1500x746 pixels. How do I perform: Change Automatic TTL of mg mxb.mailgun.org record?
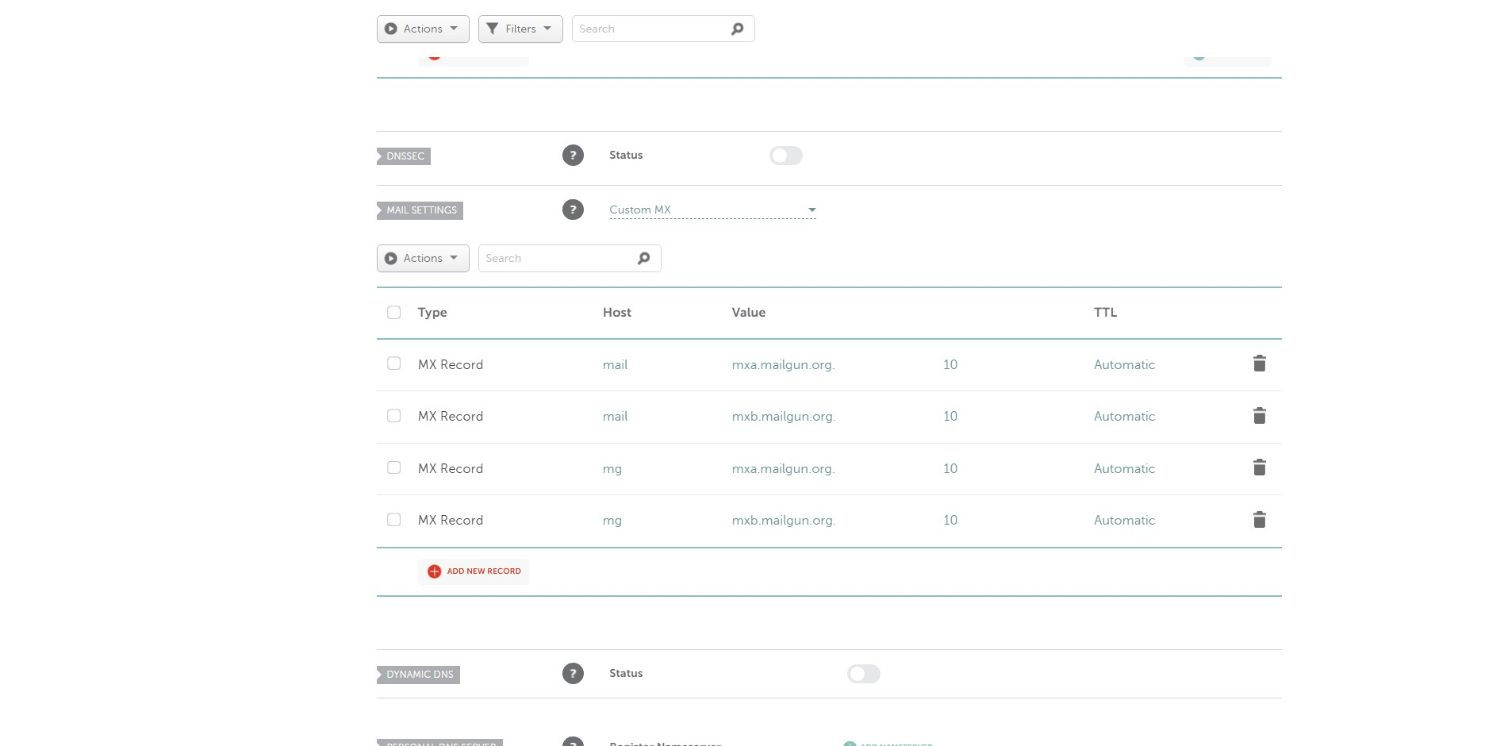1124,521
